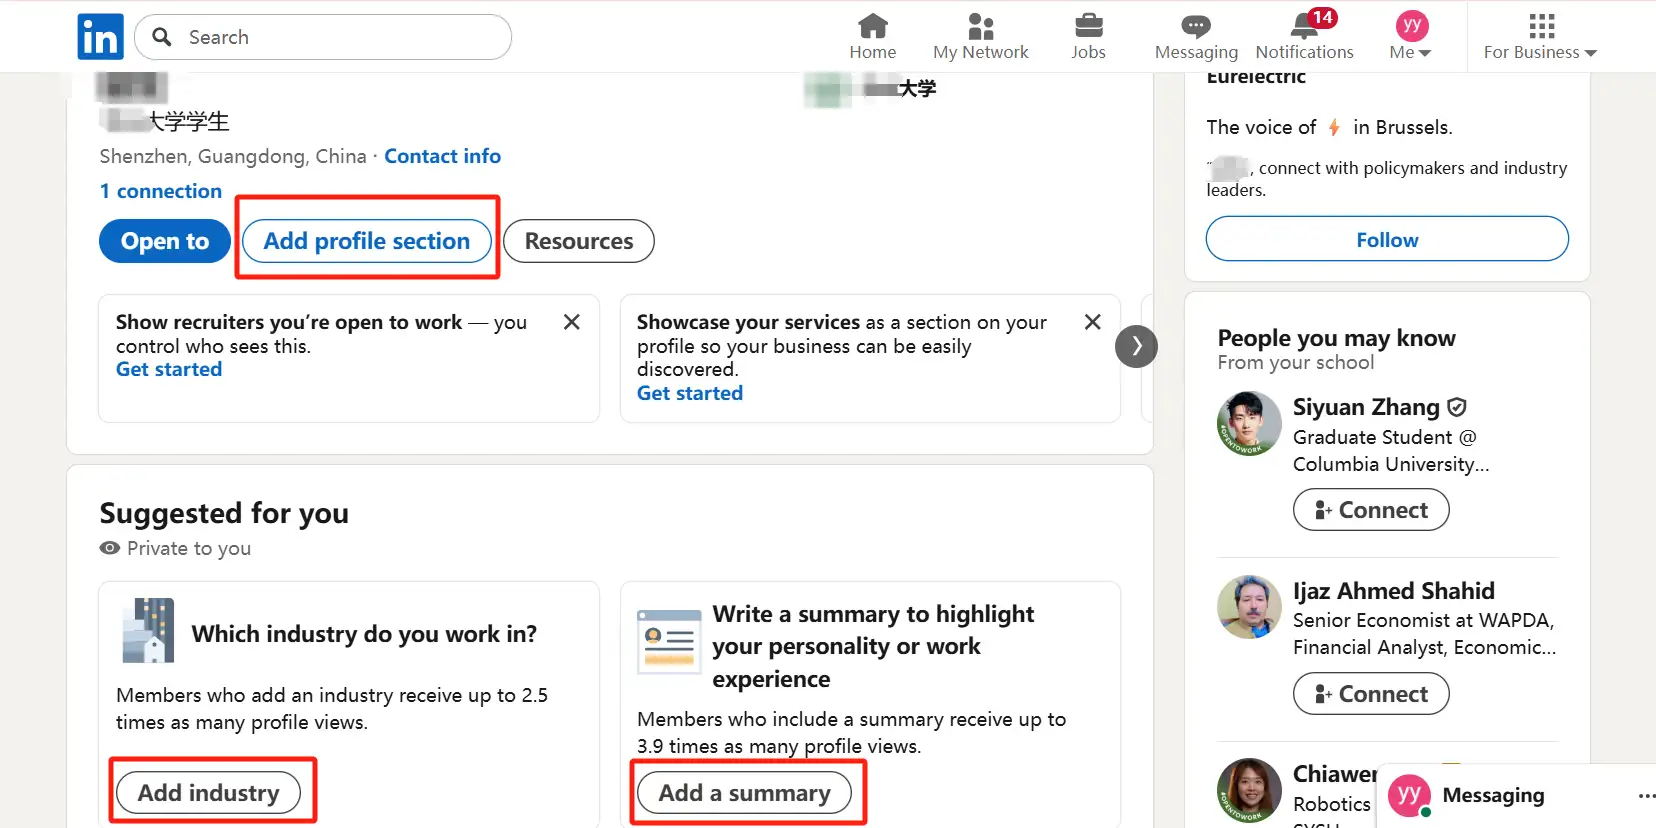The image size is (1656, 828).
Task: Click the Add industry button
Action: point(209,793)
